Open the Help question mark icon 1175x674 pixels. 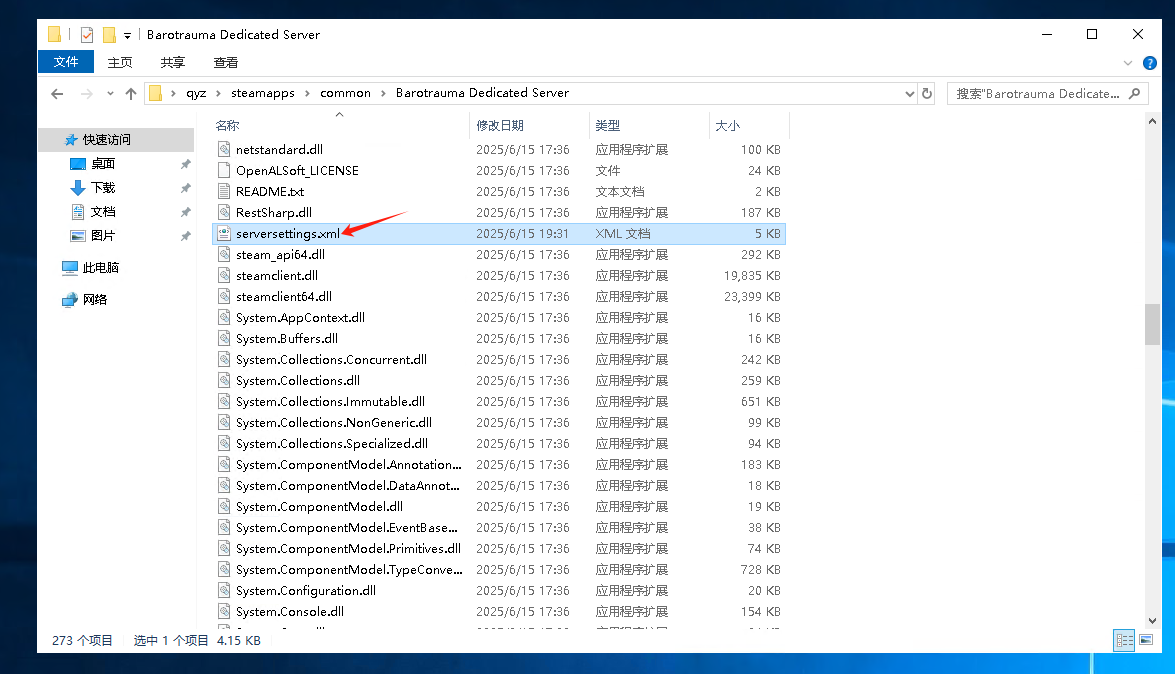[x=1150, y=63]
